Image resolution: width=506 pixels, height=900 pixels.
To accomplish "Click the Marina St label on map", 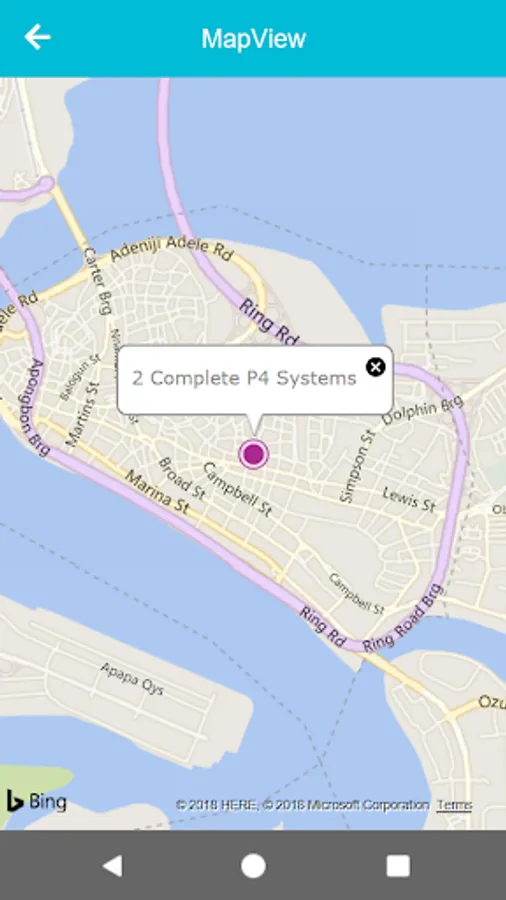I will pos(157,491).
